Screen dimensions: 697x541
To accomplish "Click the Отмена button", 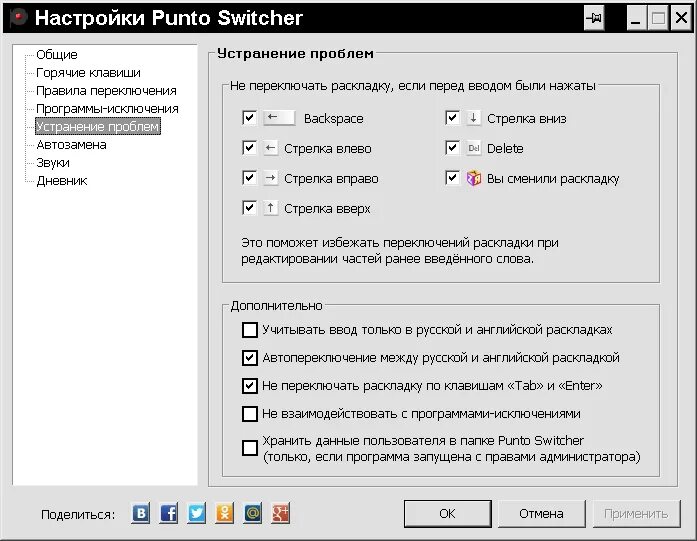I will (x=541, y=514).
